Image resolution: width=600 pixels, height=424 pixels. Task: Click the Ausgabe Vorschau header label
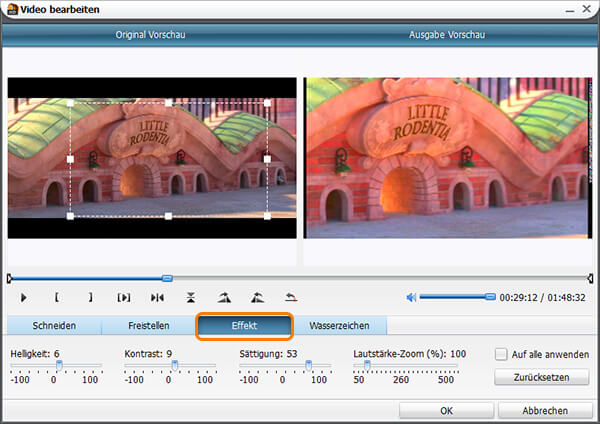447,35
